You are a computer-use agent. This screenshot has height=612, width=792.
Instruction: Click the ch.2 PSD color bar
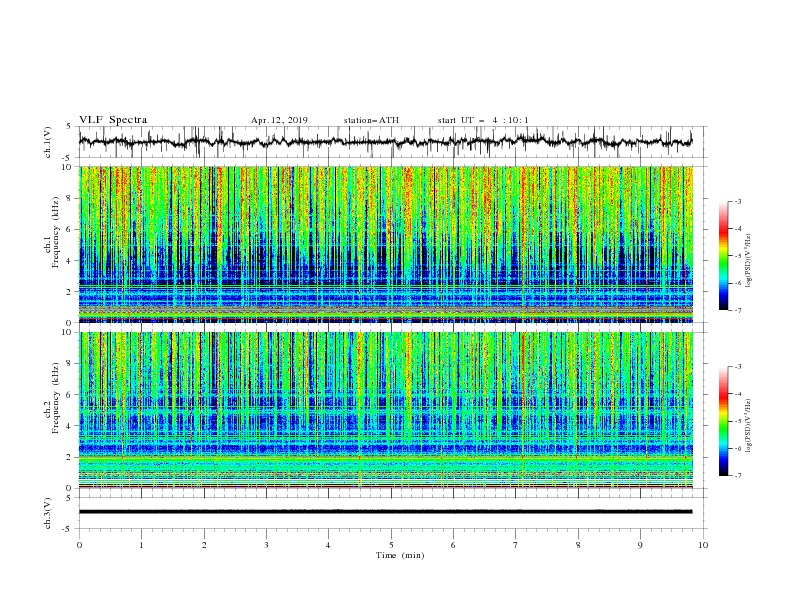(x=723, y=421)
